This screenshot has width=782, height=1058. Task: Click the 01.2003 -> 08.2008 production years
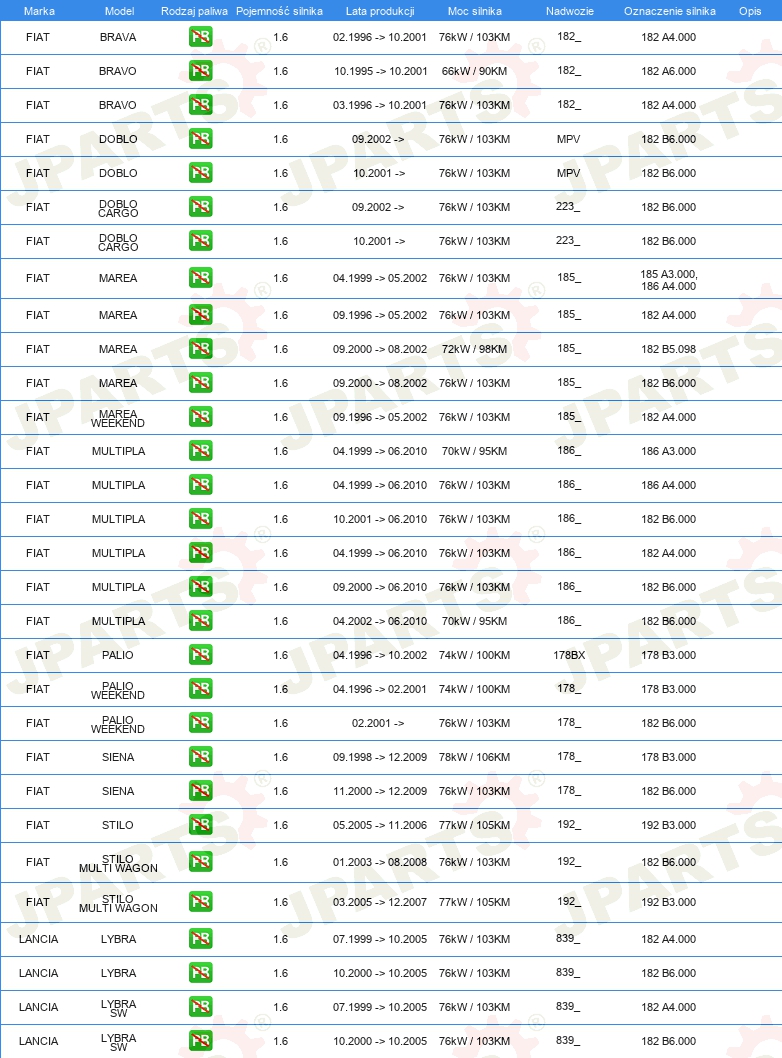point(380,862)
